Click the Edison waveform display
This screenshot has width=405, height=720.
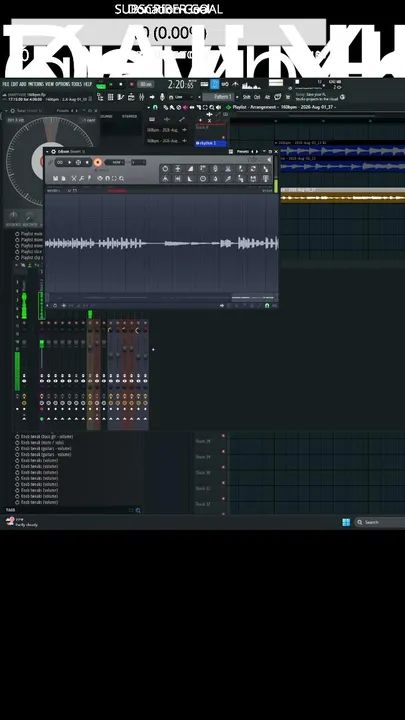click(x=162, y=243)
